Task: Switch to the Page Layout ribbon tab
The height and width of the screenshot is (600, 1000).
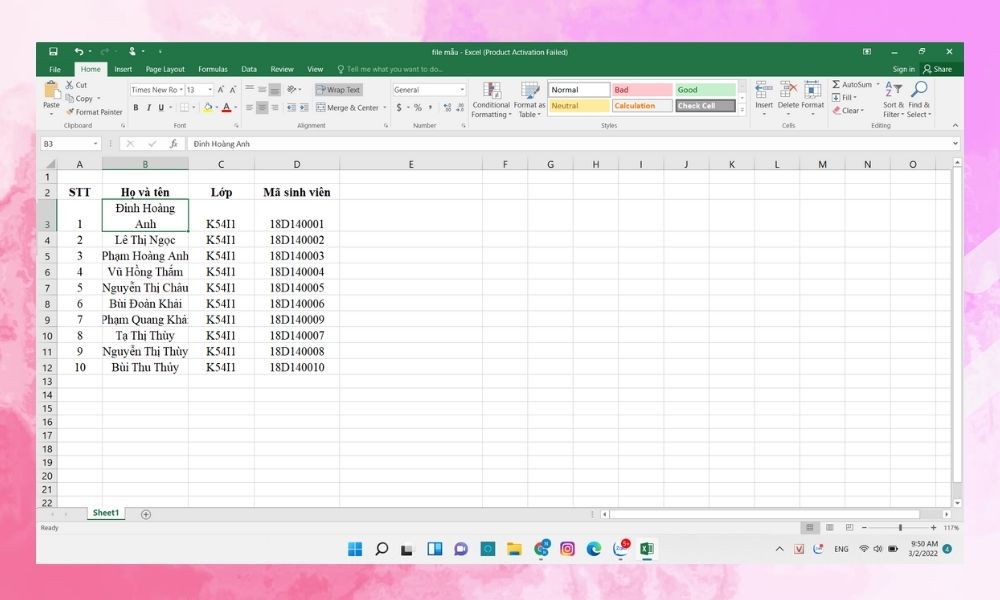Action: [x=165, y=69]
